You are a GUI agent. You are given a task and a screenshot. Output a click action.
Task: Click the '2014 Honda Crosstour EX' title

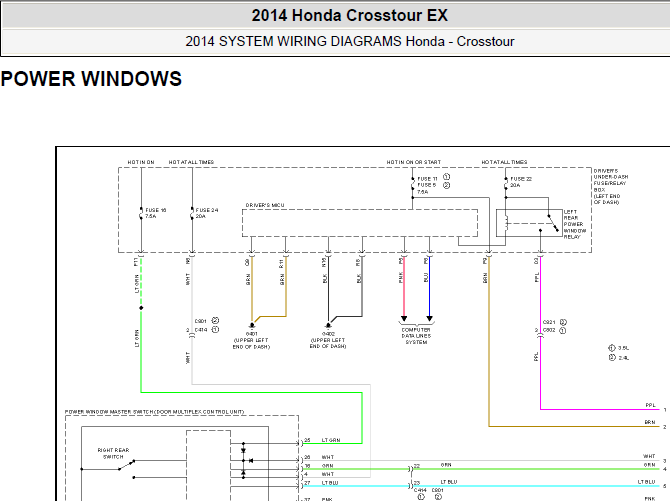click(x=349, y=15)
